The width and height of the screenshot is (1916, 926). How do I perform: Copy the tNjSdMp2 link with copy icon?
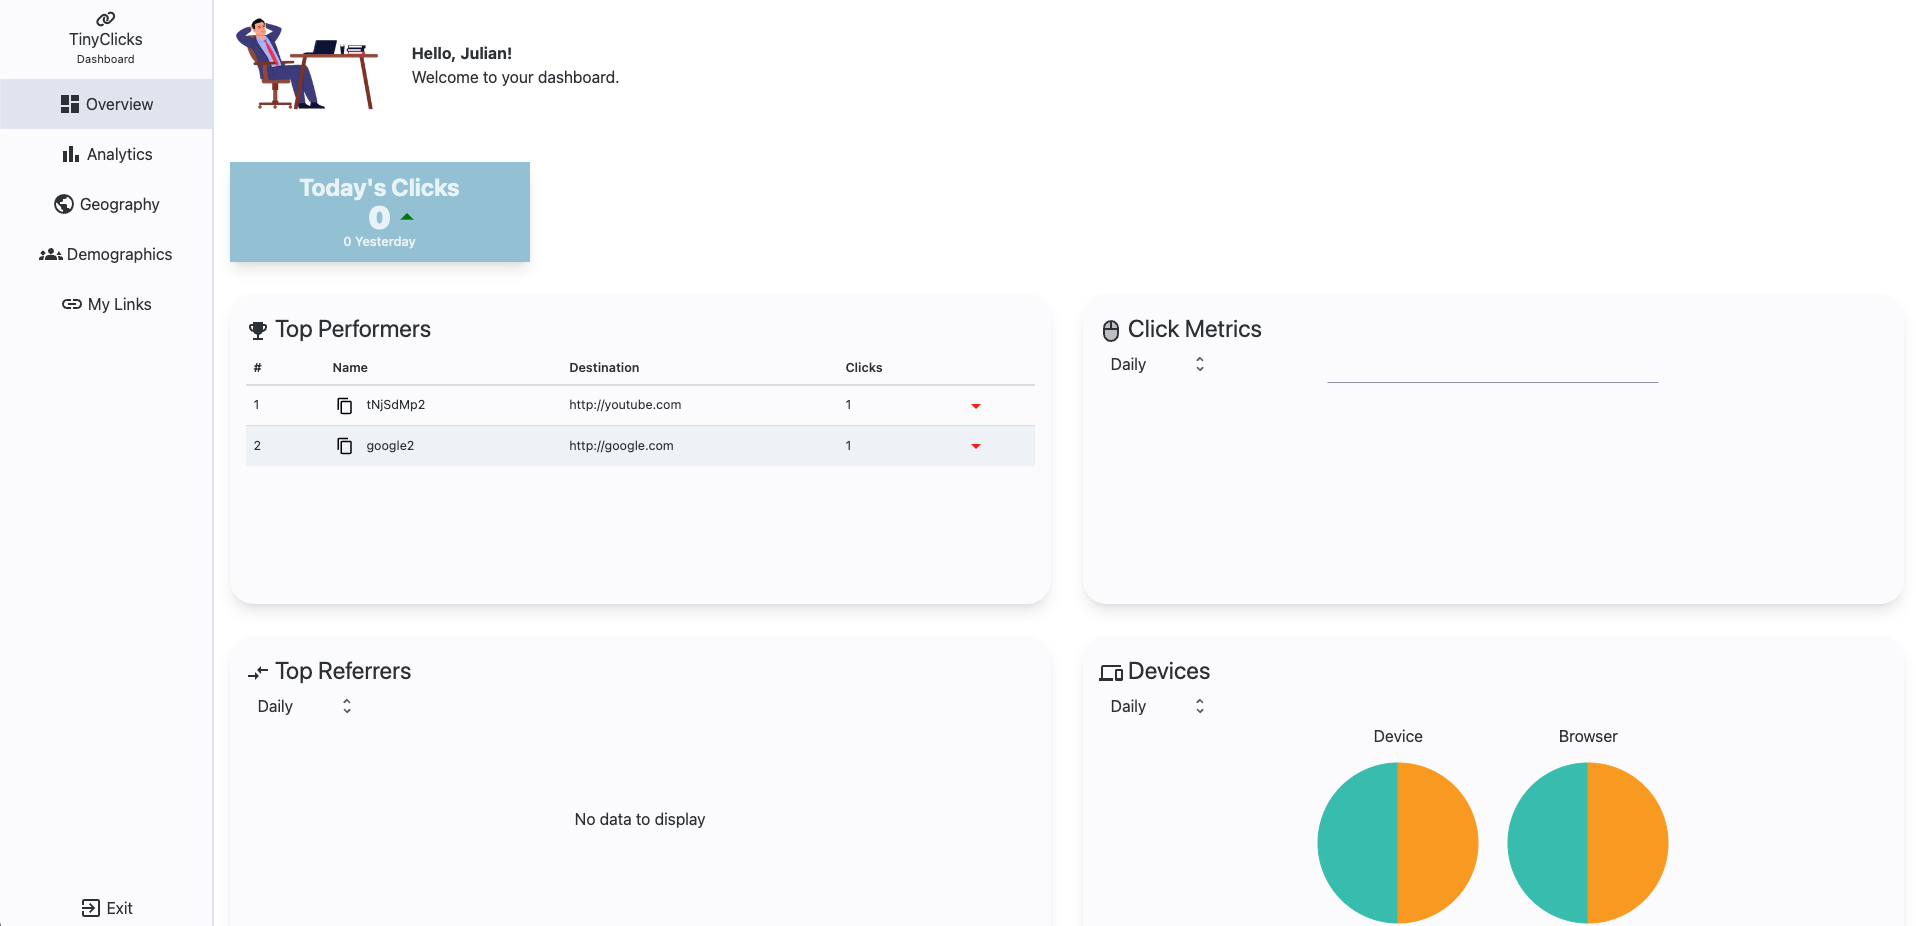click(345, 405)
